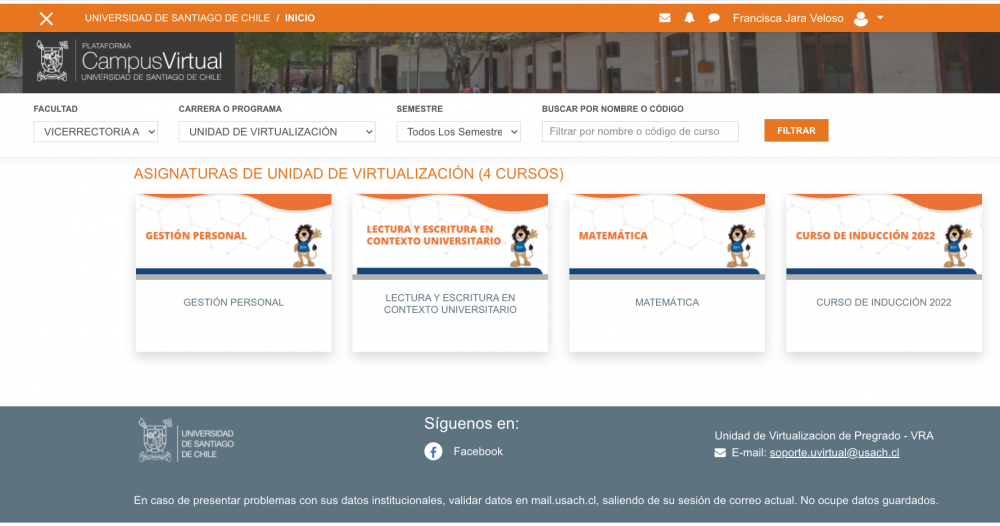
Task: Click the Síguenos en heading
Action: click(471, 423)
